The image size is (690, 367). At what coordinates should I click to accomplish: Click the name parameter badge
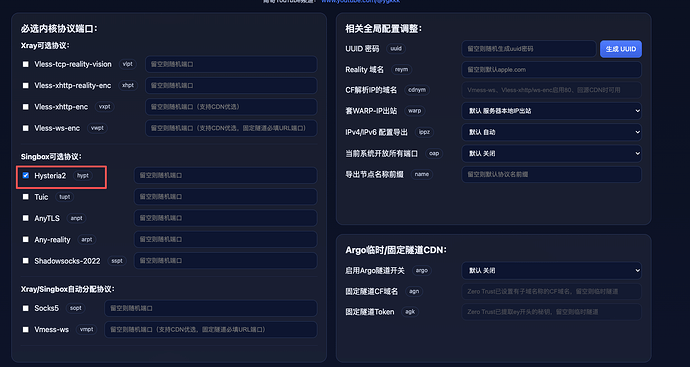422,174
